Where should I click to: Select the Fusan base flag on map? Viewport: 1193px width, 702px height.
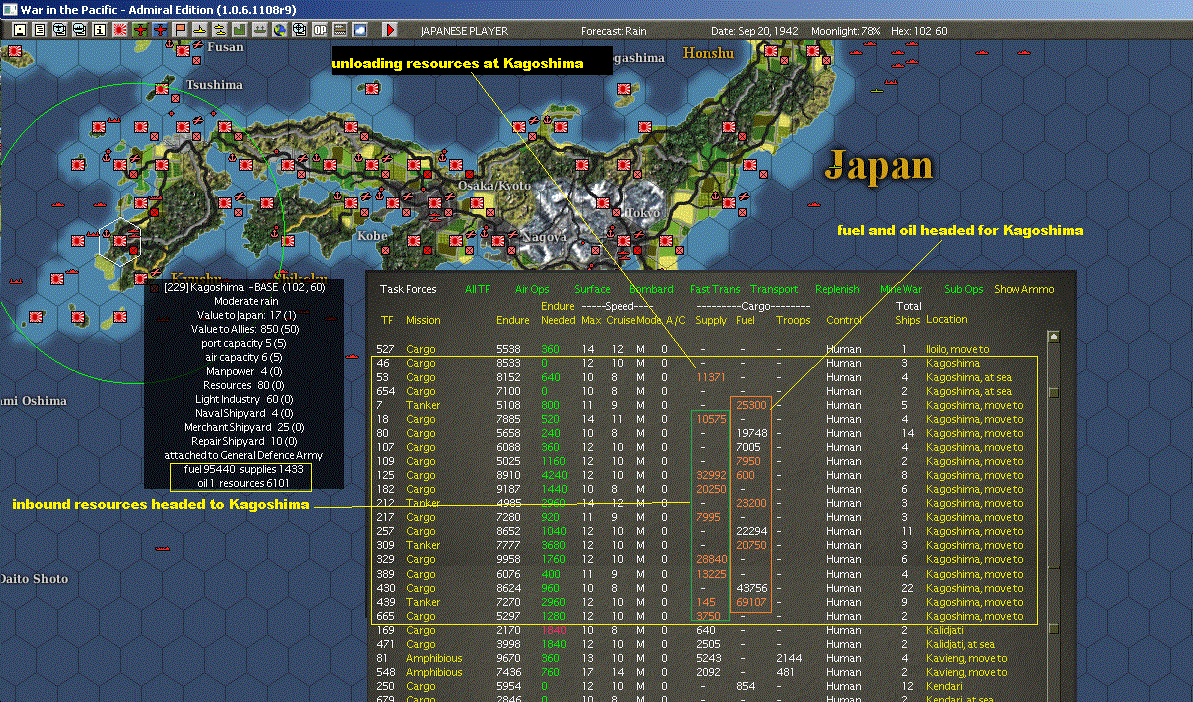183,50
